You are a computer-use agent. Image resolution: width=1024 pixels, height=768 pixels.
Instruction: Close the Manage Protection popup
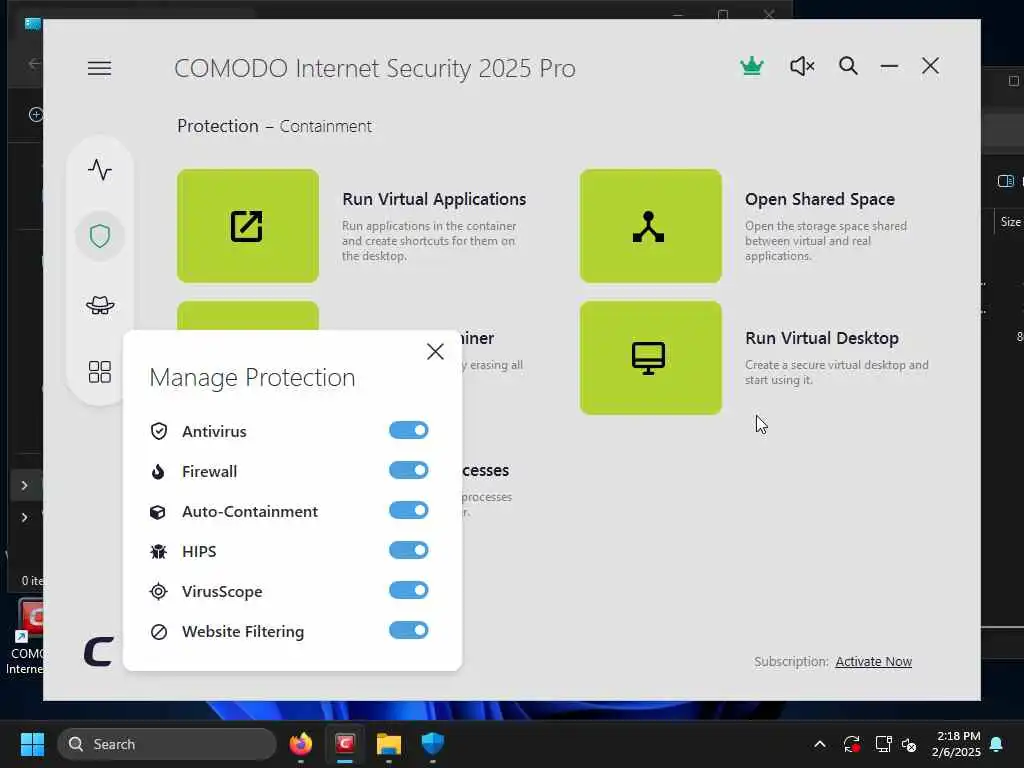point(435,352)
